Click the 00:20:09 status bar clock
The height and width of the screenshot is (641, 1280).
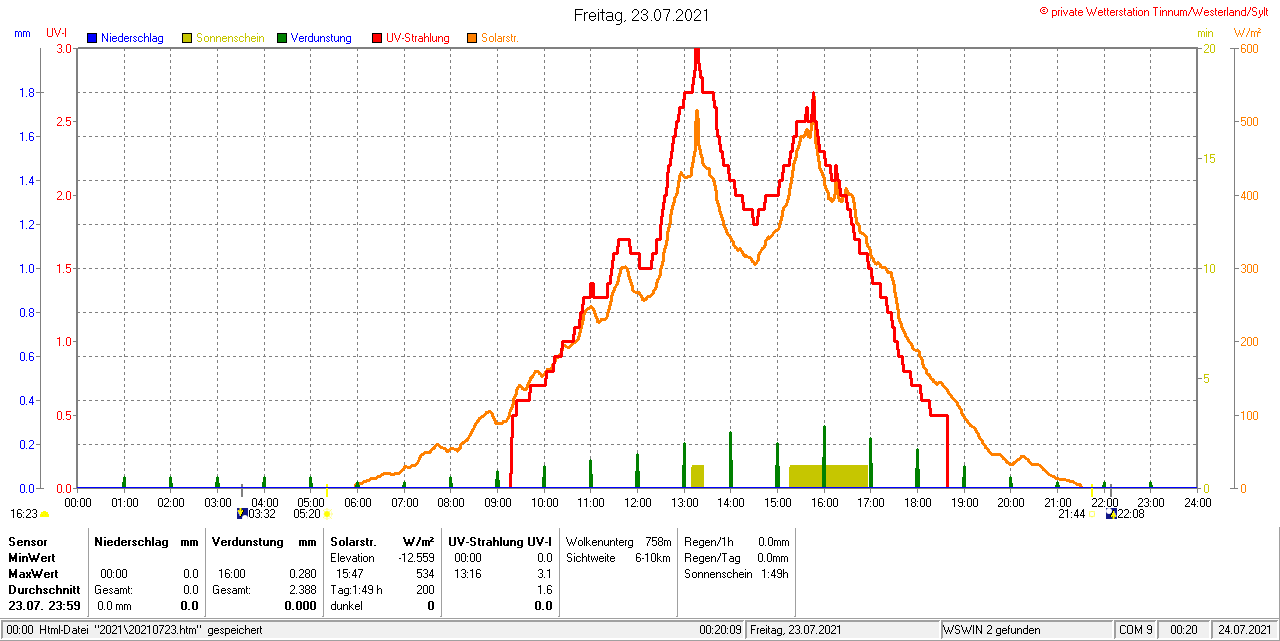click(719, 630)
